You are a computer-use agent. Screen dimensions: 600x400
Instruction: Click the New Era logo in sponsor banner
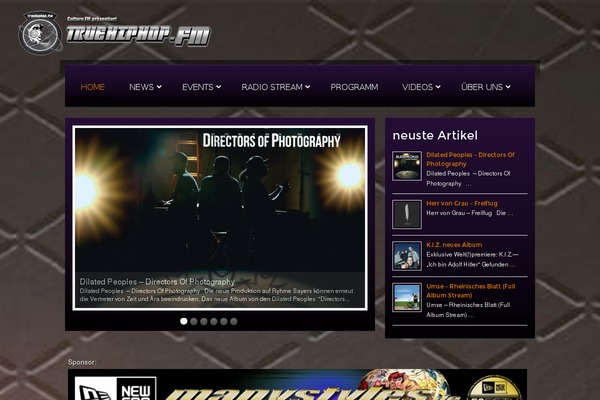(x=115, y=388)
